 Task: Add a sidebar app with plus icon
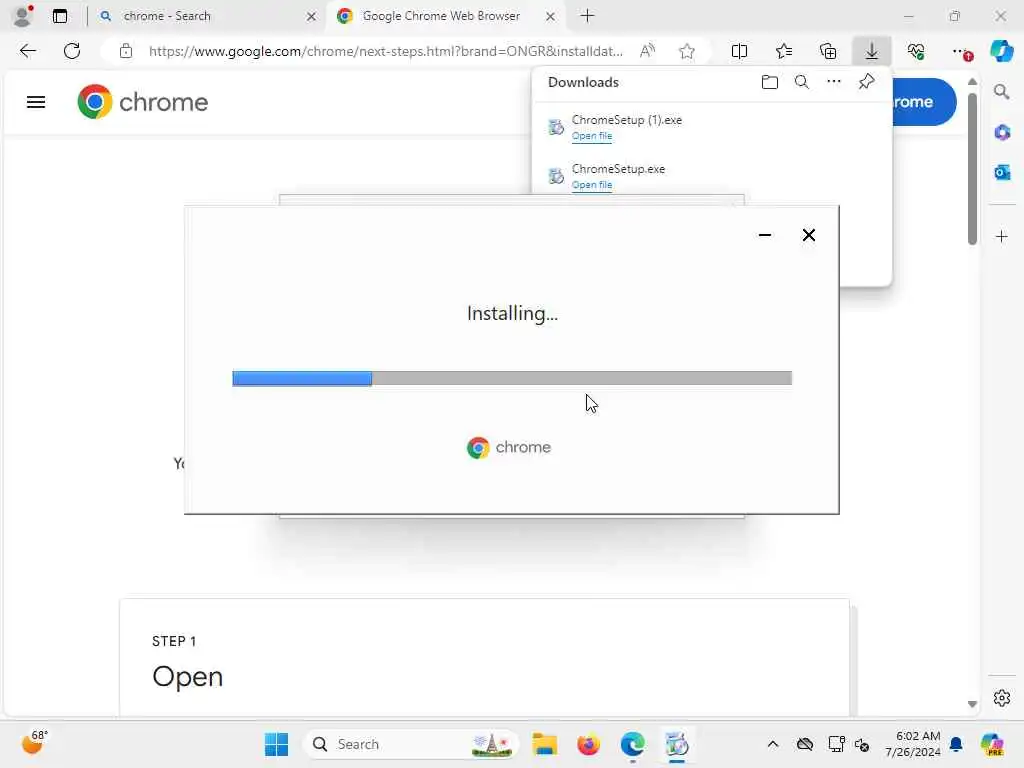click(x=1002, y=236)
